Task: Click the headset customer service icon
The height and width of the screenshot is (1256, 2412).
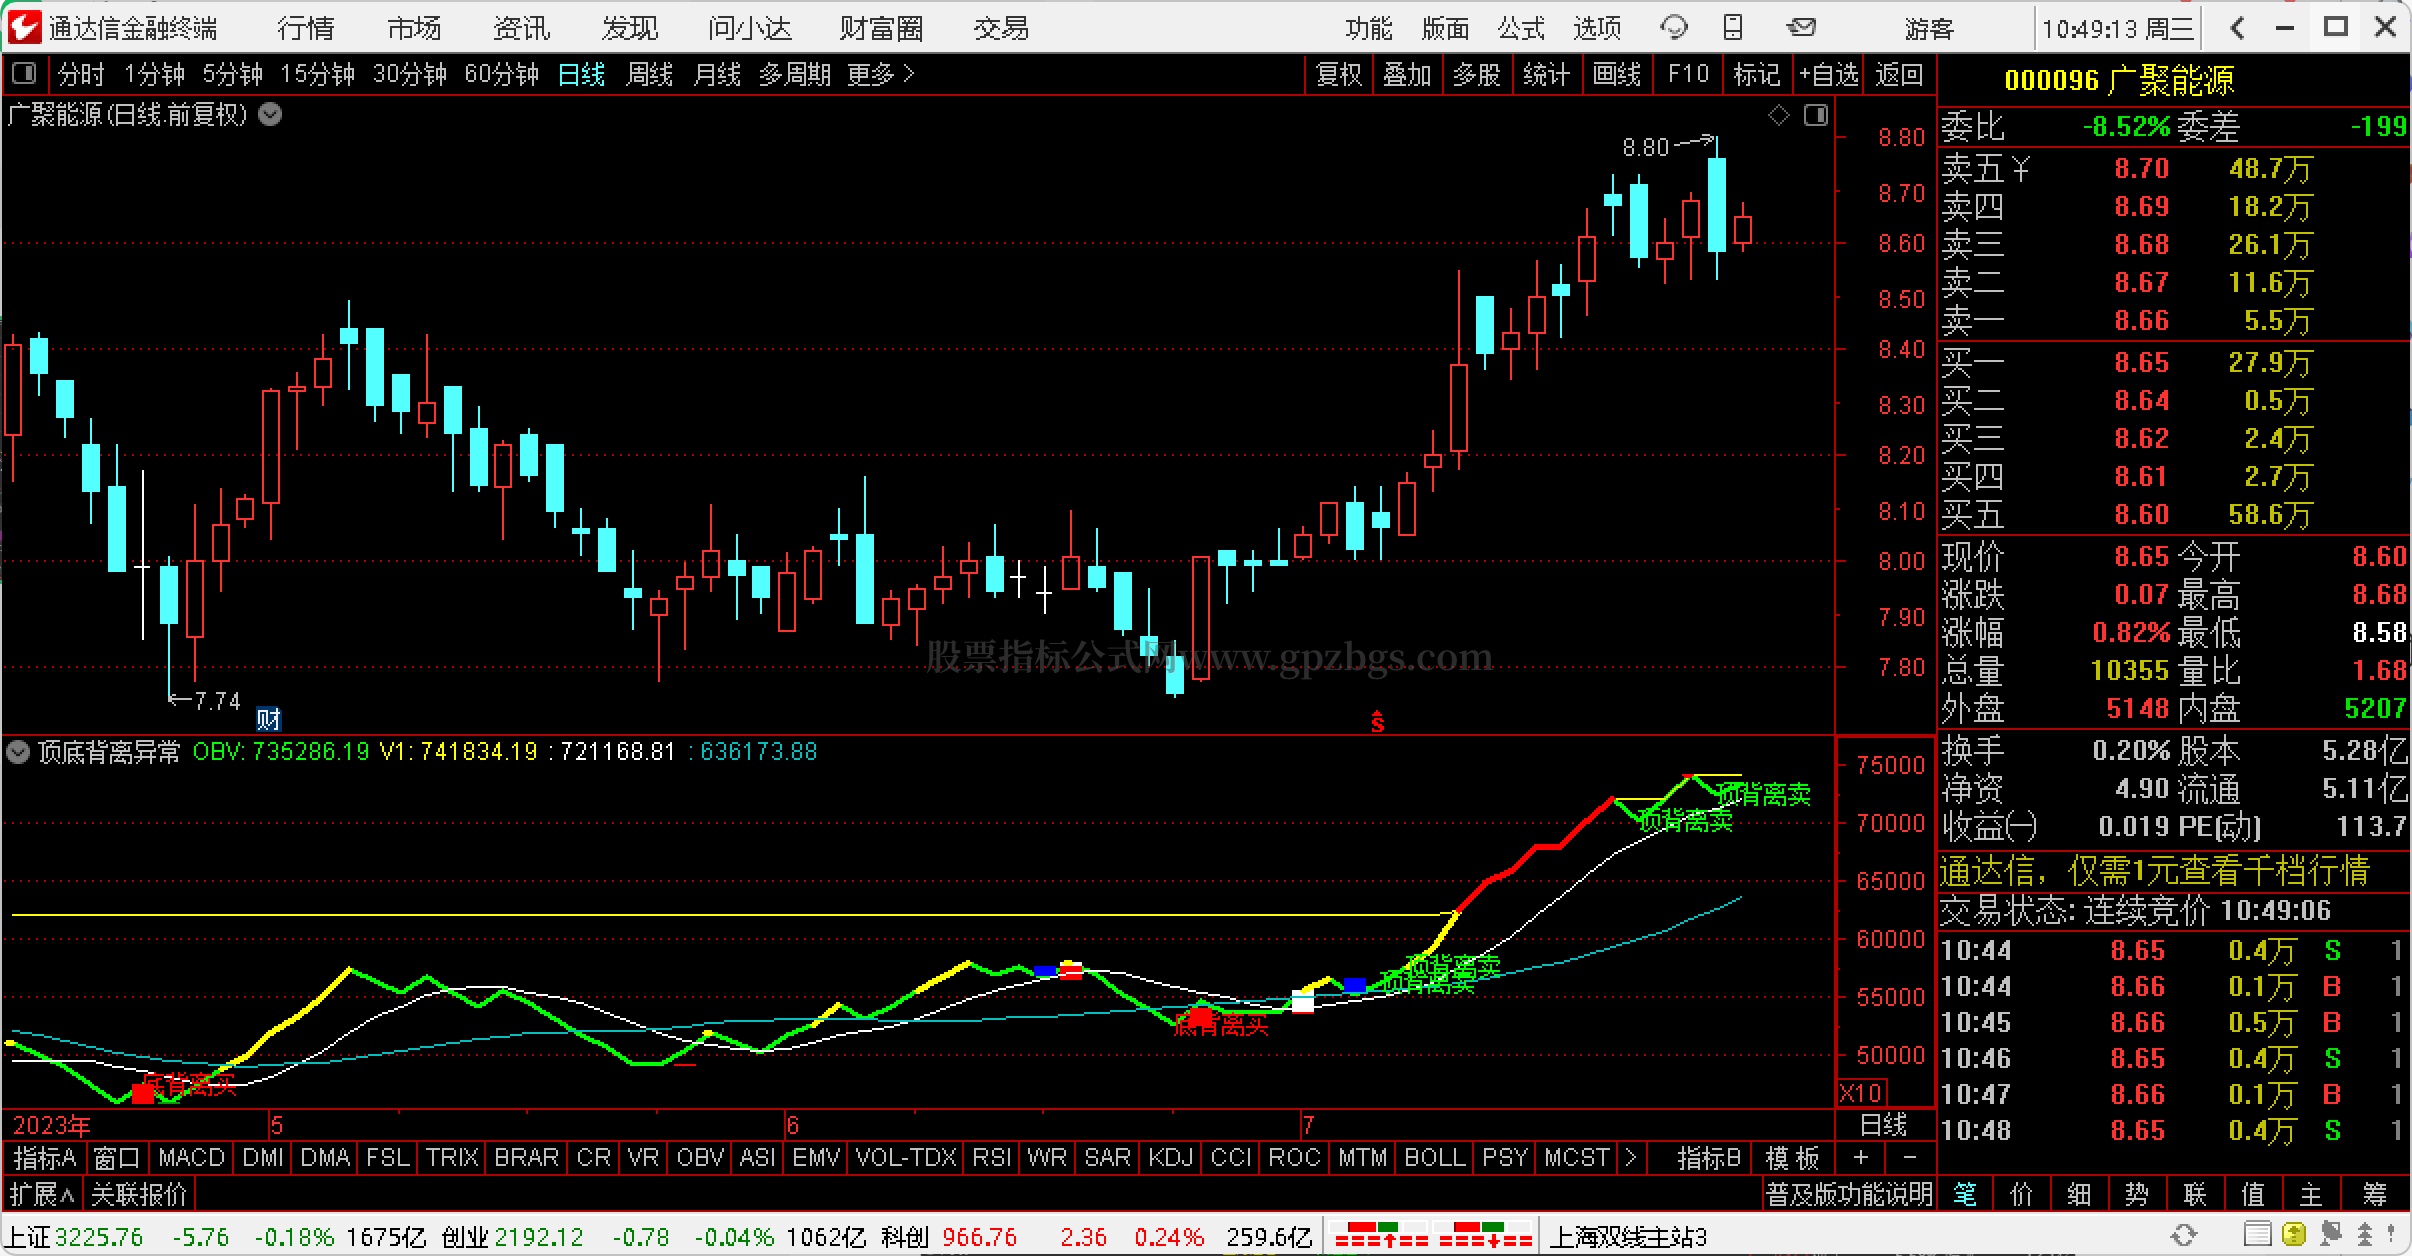Action: [1673, 27]
